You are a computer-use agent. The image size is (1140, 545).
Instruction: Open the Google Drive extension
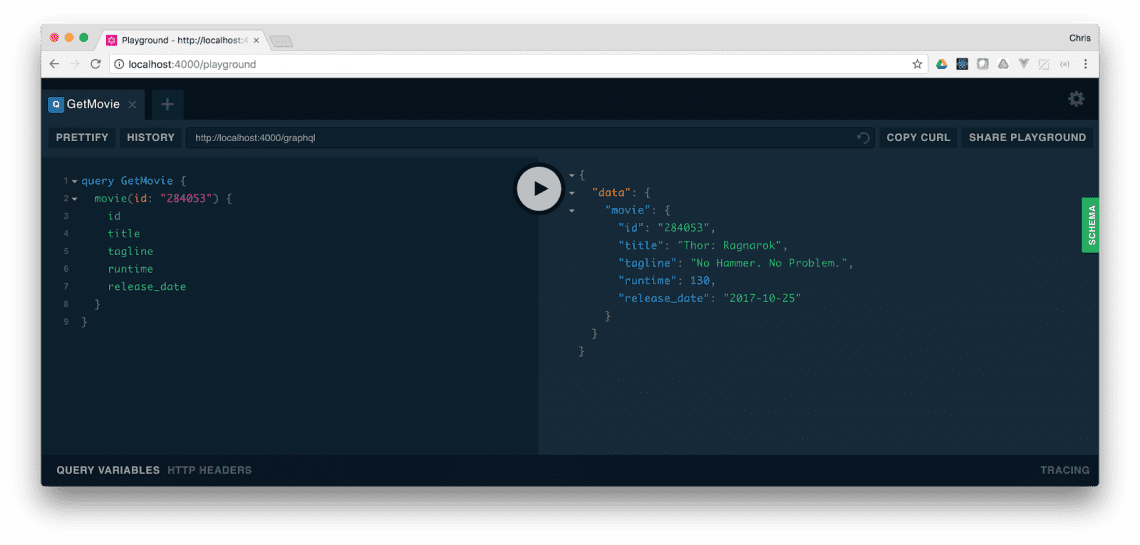[941, 64]
